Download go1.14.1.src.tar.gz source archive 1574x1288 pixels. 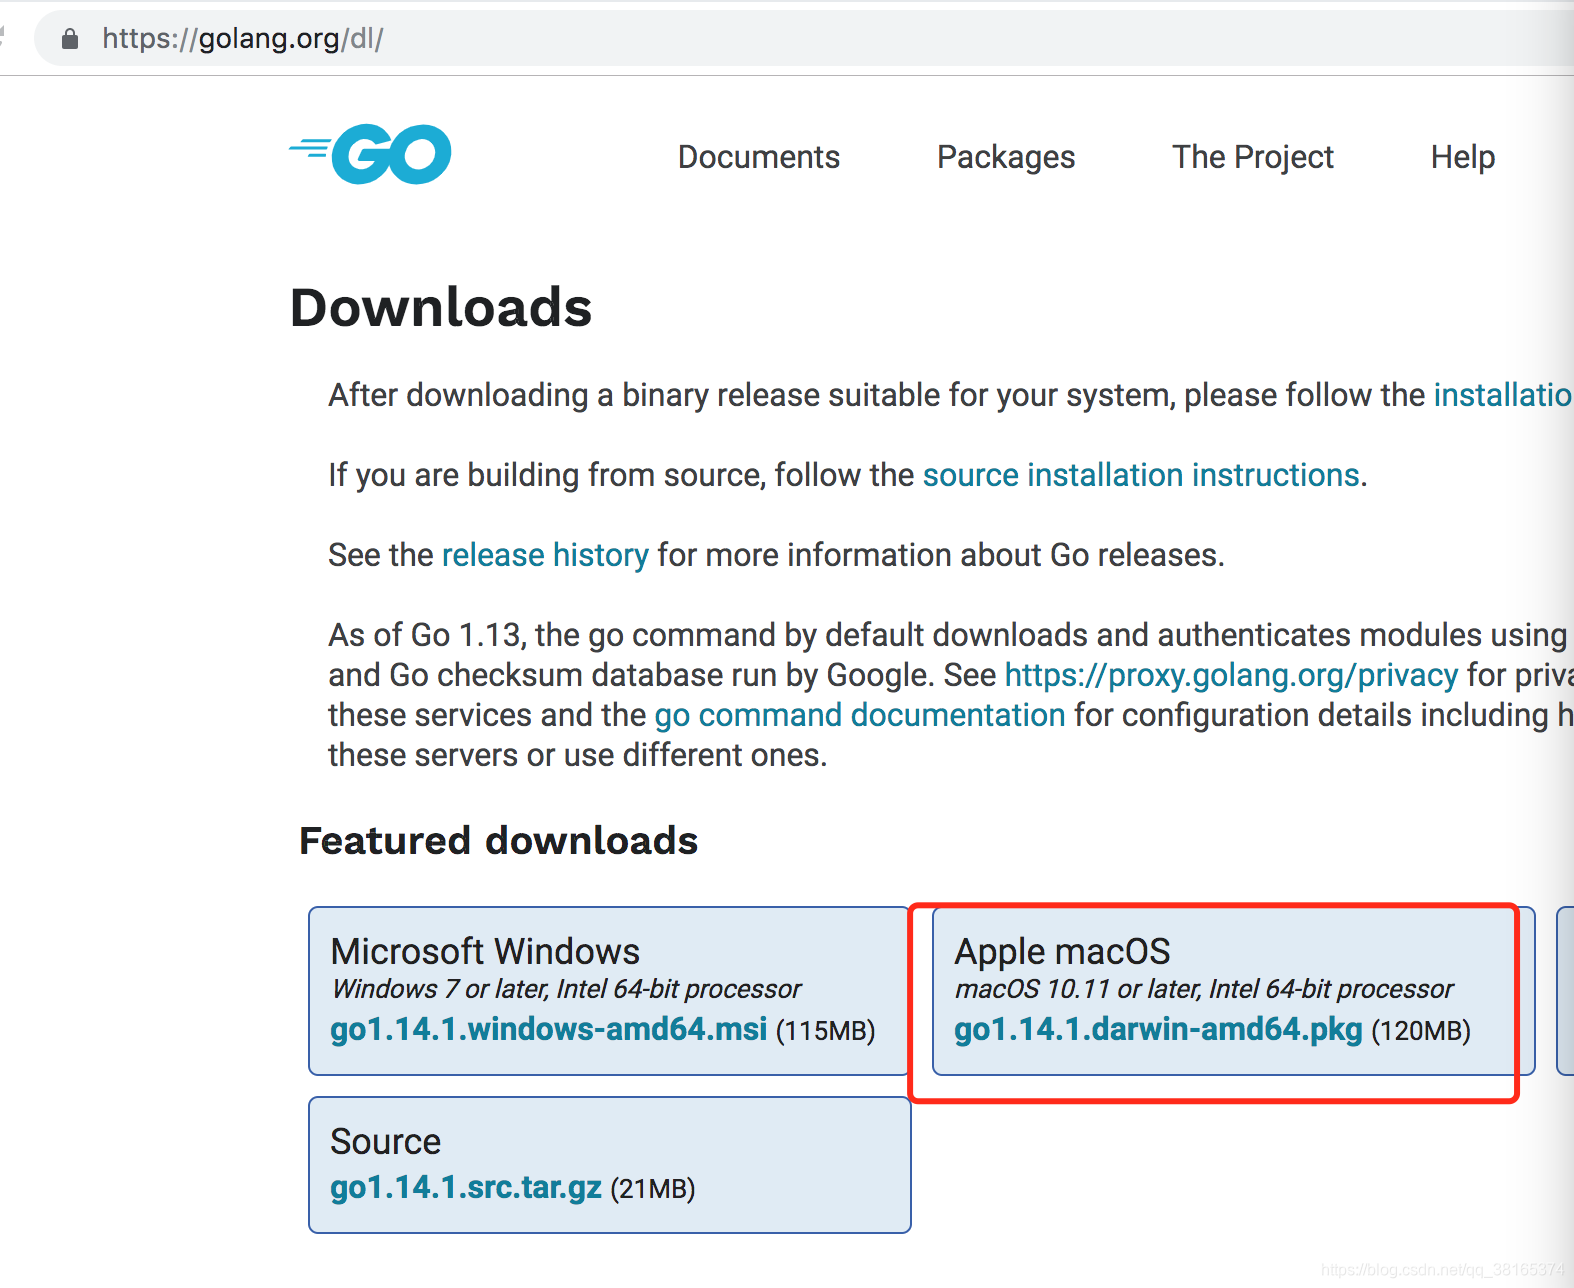(x=466, y=1187)
